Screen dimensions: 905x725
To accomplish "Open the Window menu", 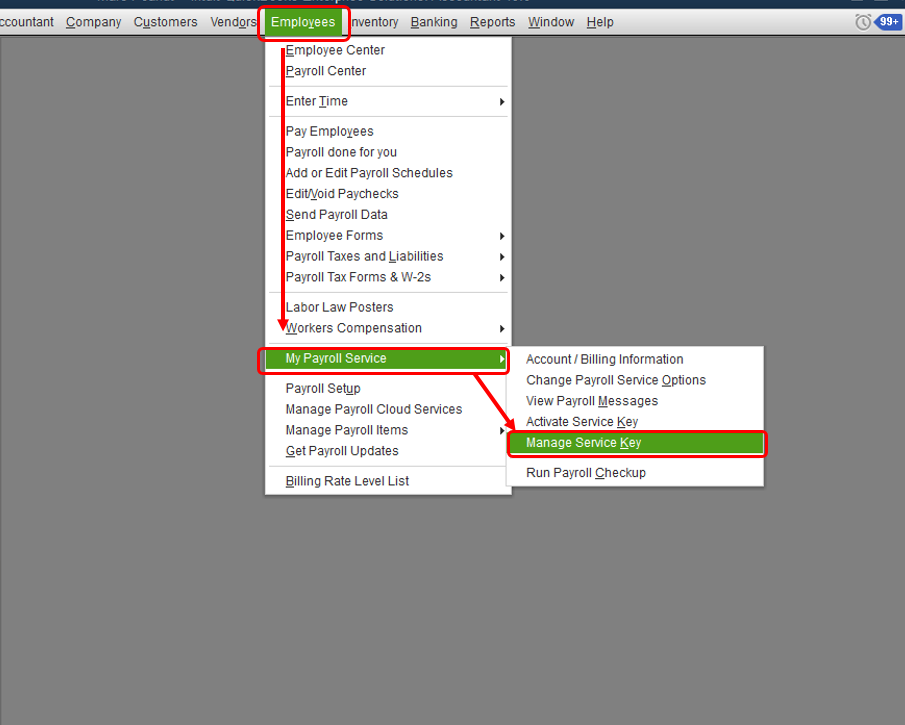I will pyautogui.click(x=551, y=22).
